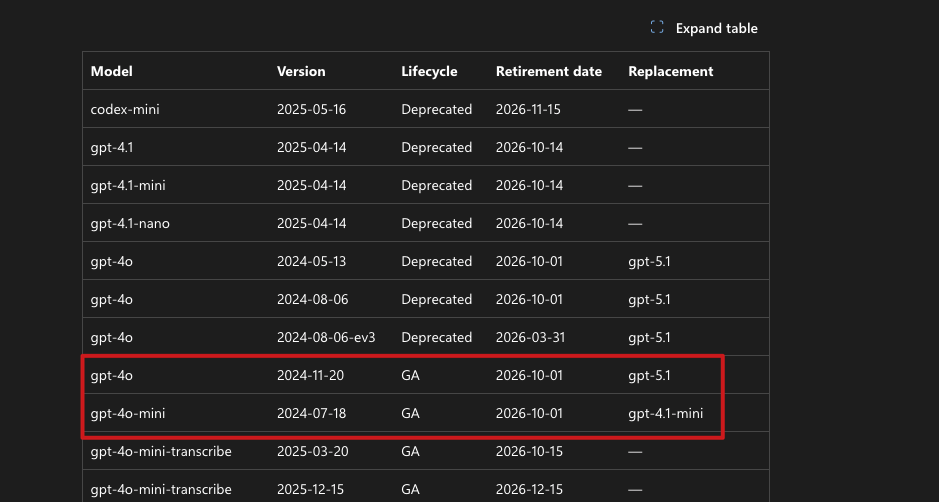The height and width of the screenshot is (502, 939).
Task: Click 'Deprecated' in the 2024-08-06-ev3 row
Action: click(x=437, y=337)
